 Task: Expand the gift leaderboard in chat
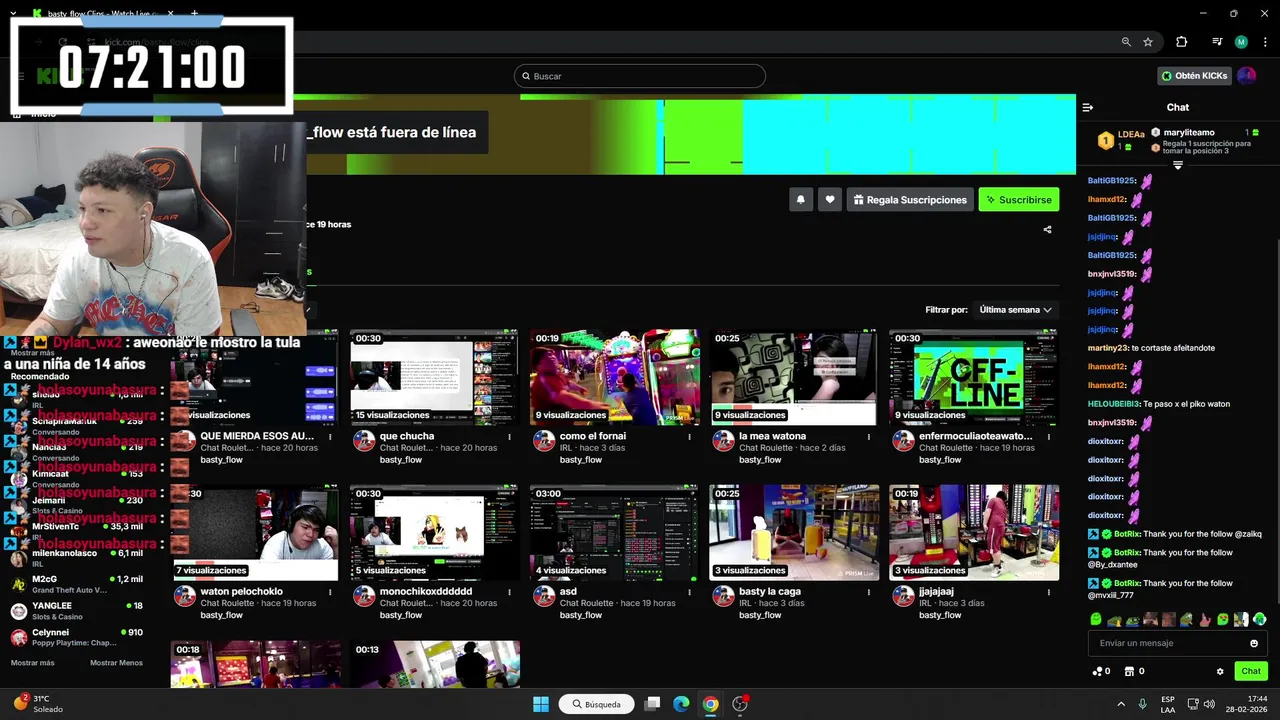(1177, 165)
